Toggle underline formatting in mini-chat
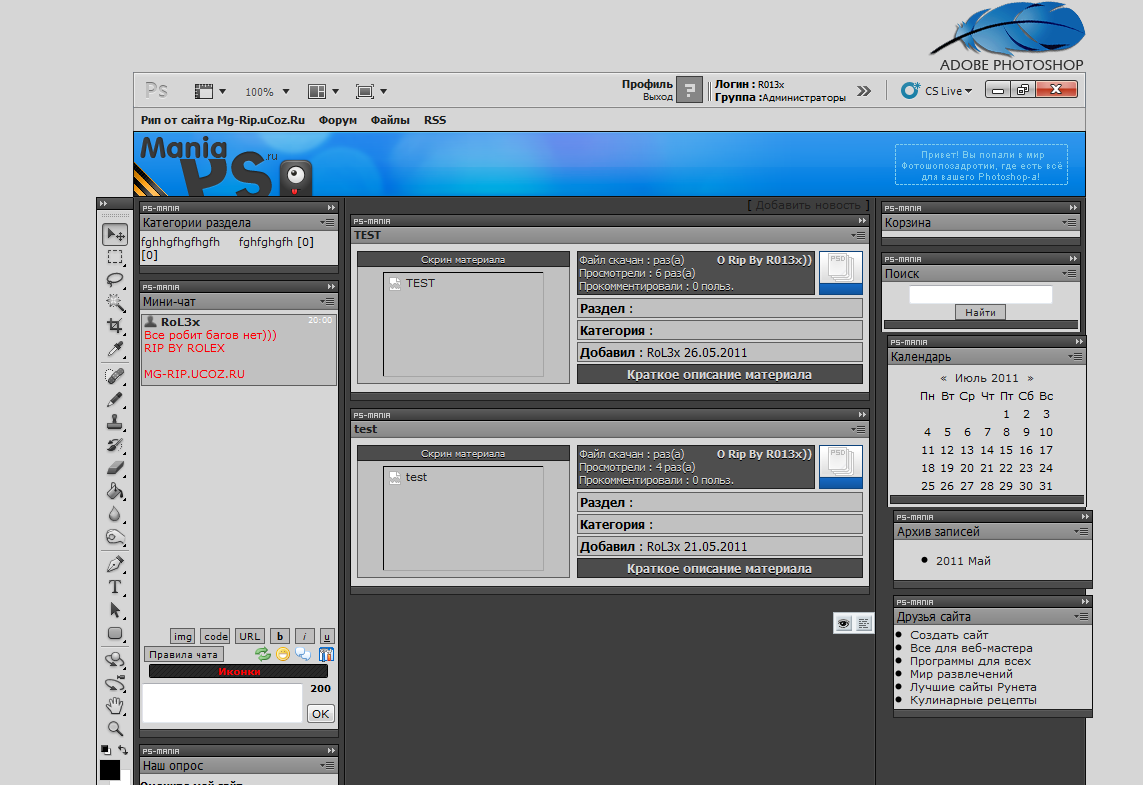This screenshot has height=785, width=1143. pyautogui.click(x=327, y=636)
